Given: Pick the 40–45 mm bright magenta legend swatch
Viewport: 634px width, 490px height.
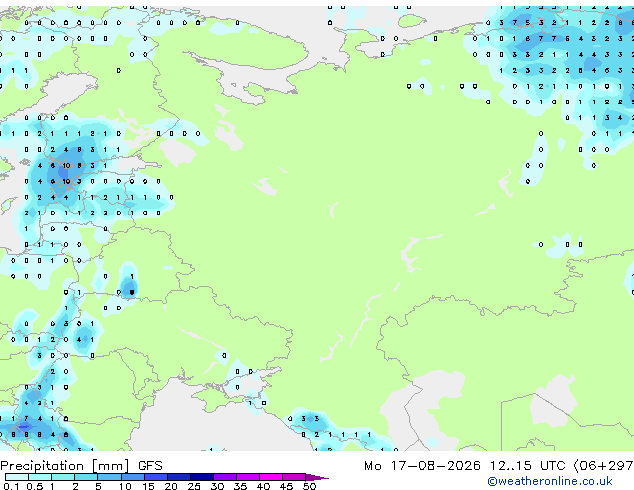Looking at the screenshot, I should [x=271, y=477].
